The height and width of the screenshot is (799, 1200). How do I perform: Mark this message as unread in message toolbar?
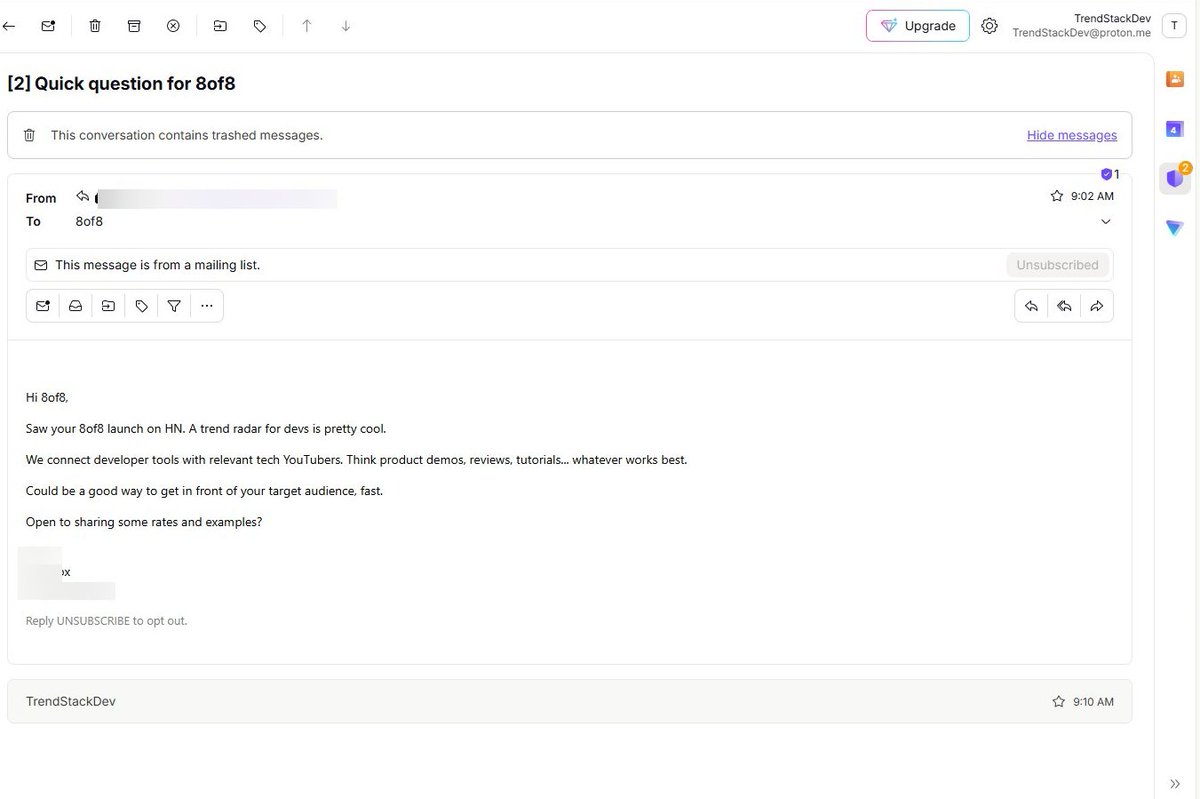pos(43,306)
